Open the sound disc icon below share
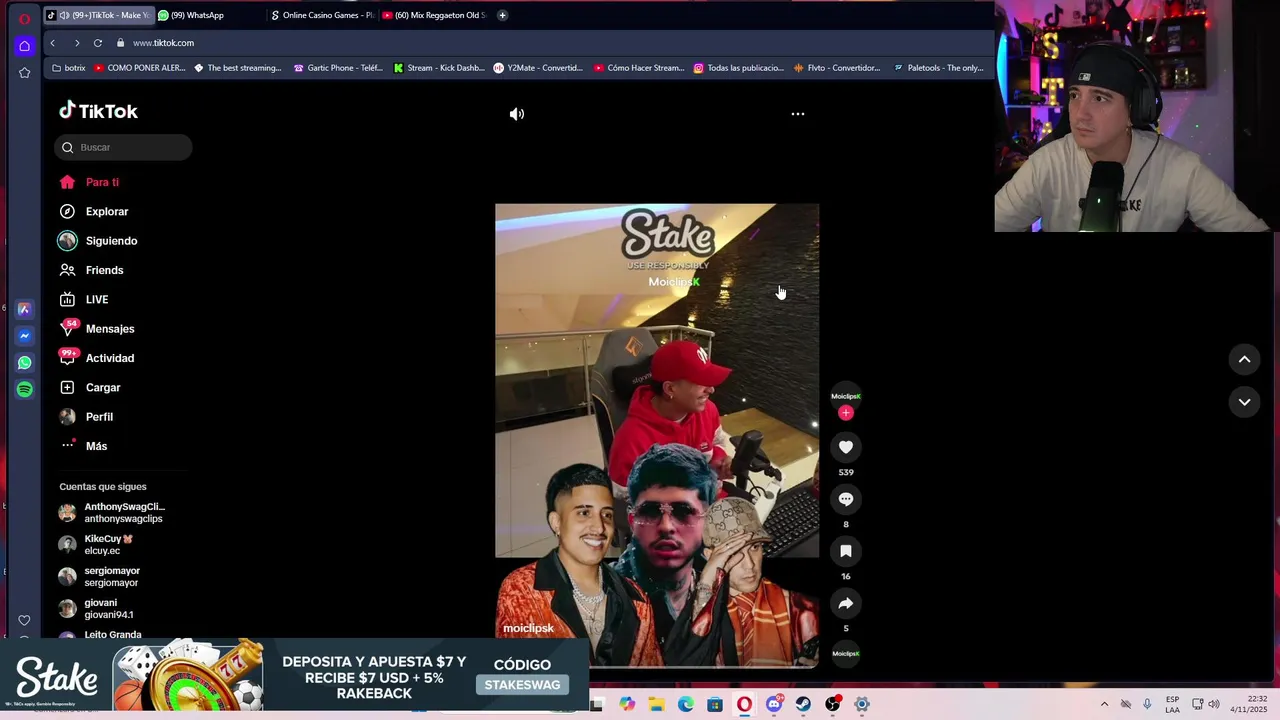The image size is (1280, 720). [846, 653]
